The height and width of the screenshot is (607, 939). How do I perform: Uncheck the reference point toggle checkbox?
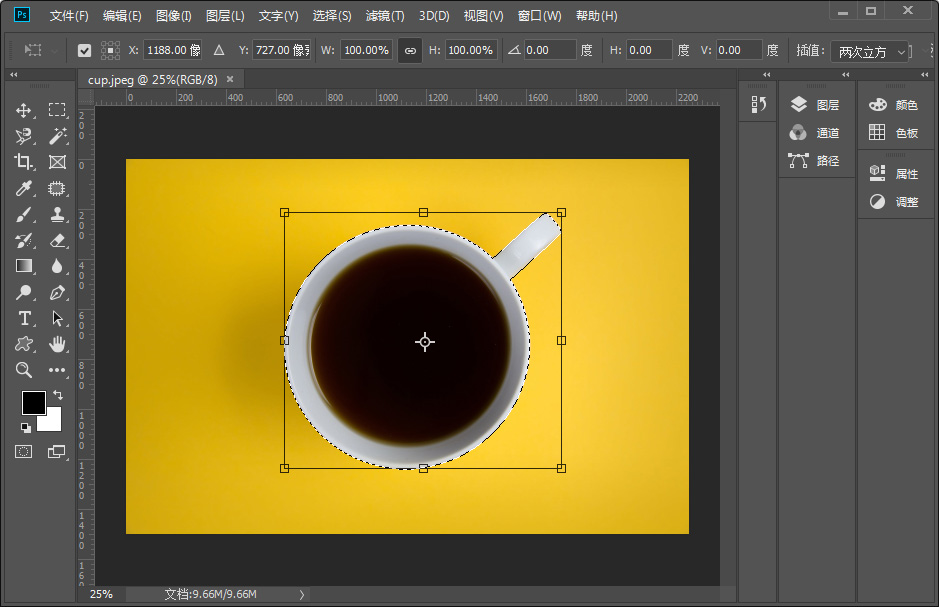coord(84,51)
